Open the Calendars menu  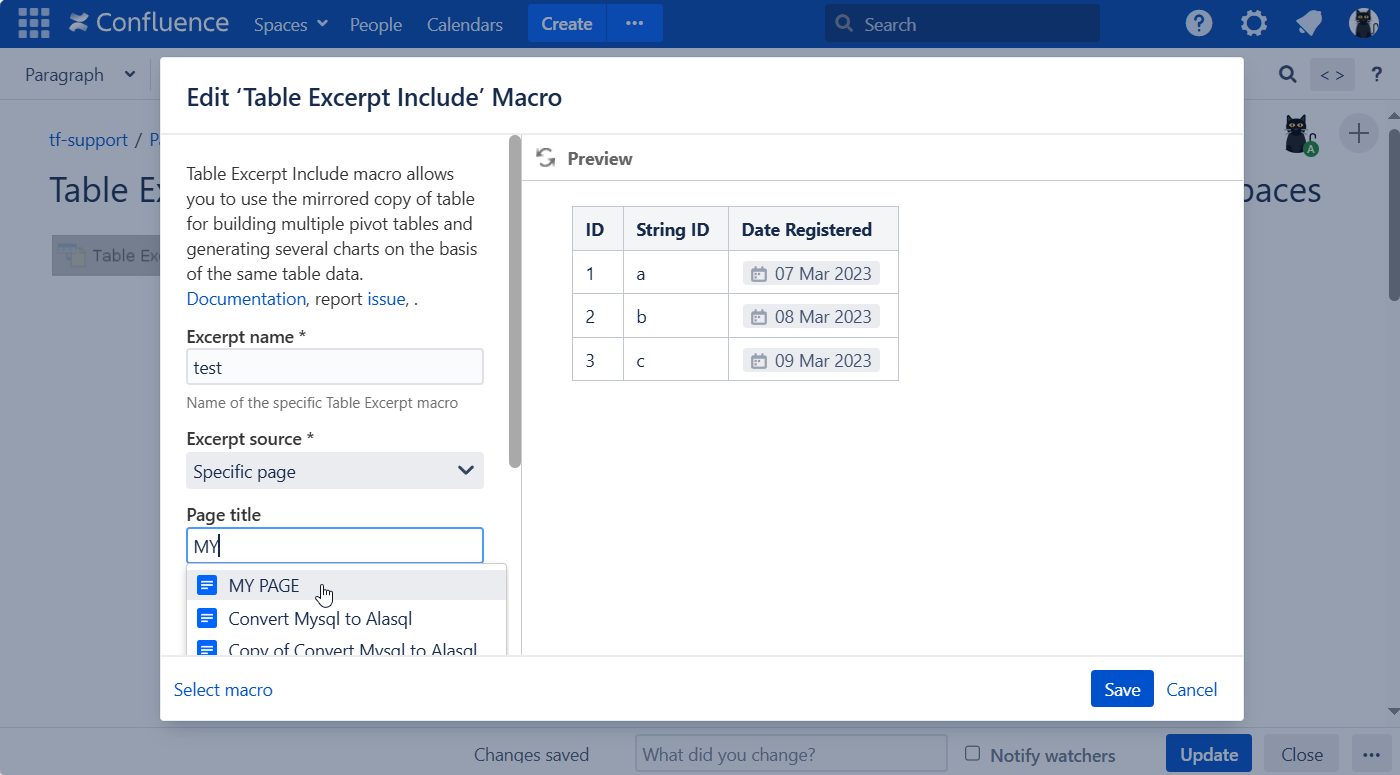(465, 24)
